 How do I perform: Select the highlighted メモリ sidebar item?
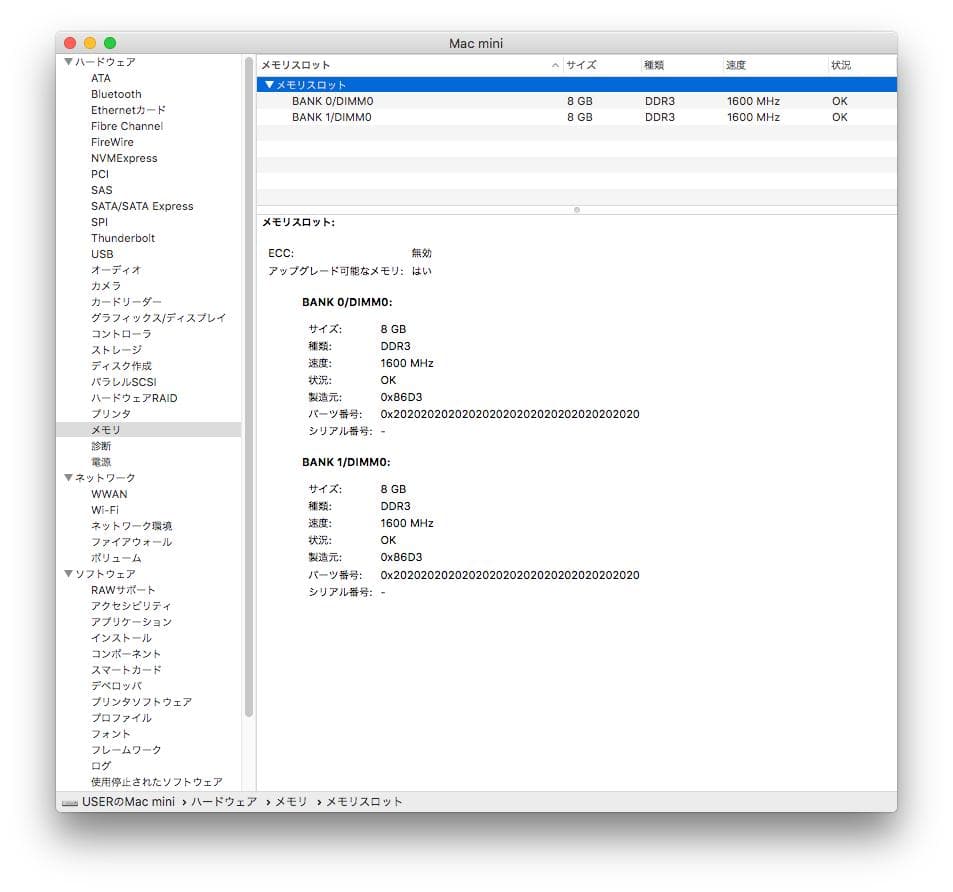tap(148, 430)
